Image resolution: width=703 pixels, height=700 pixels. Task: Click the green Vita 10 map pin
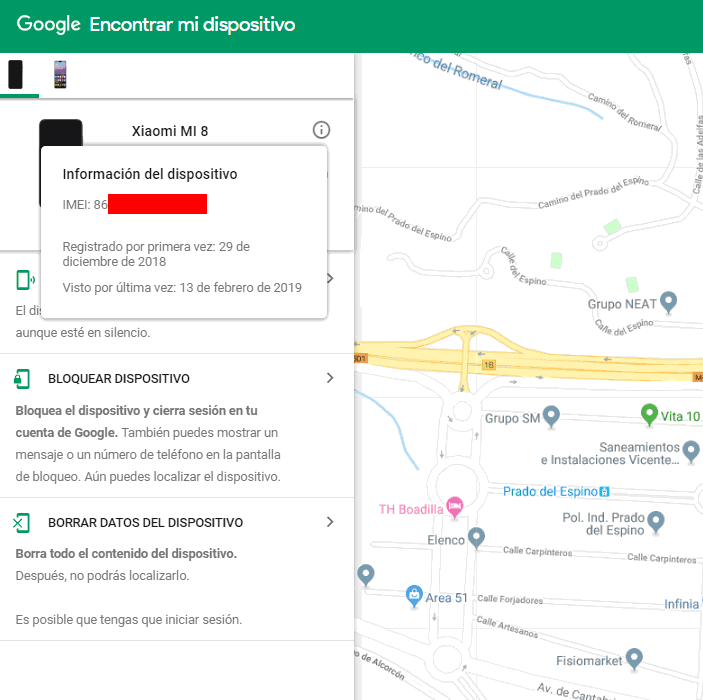[649, 414]
